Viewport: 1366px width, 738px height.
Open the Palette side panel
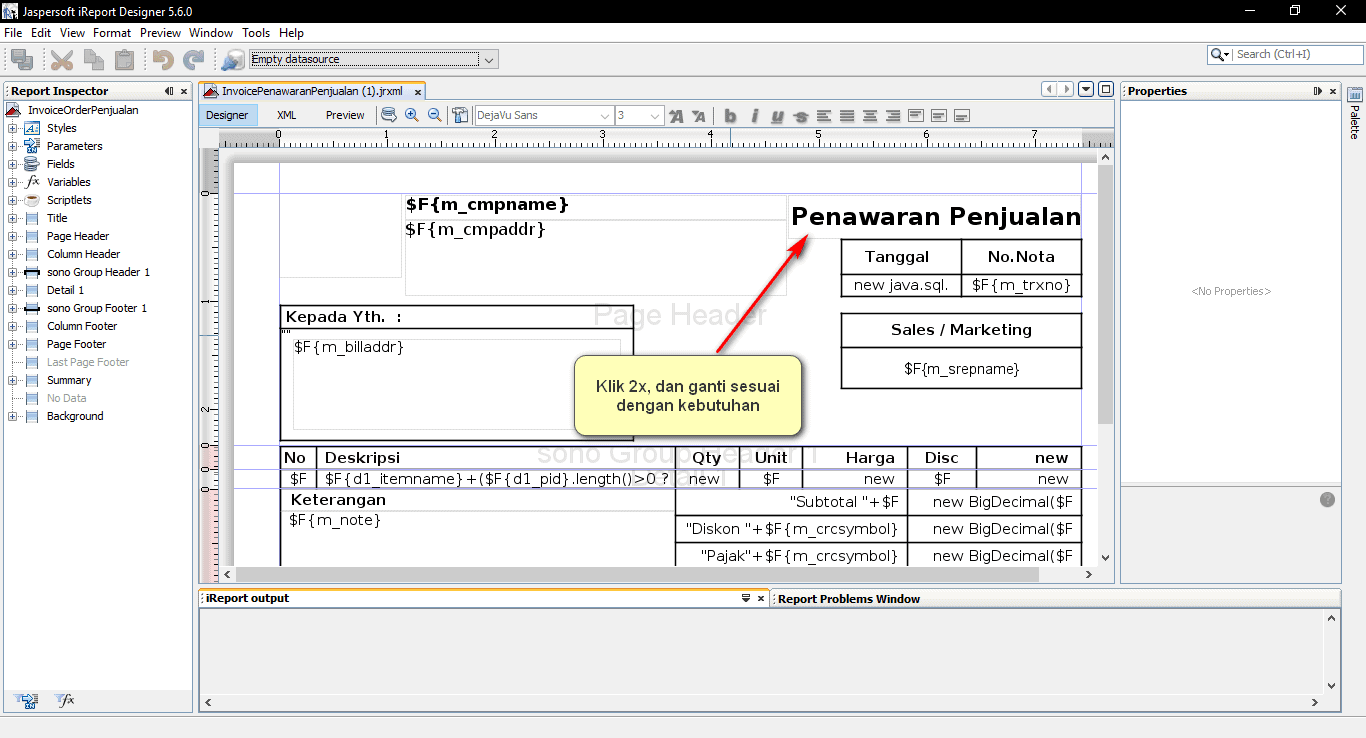click(x=1355, y=113)
